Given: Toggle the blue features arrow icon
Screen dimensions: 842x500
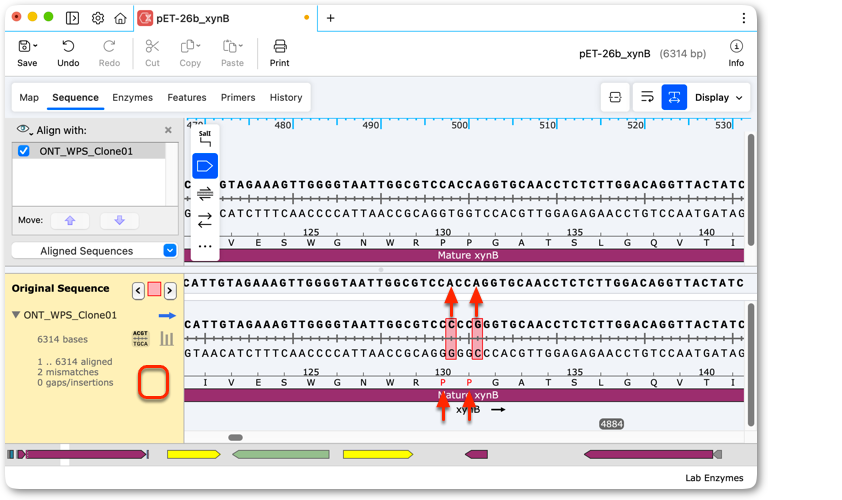Looking at the screenshot, I should (205, 166).
